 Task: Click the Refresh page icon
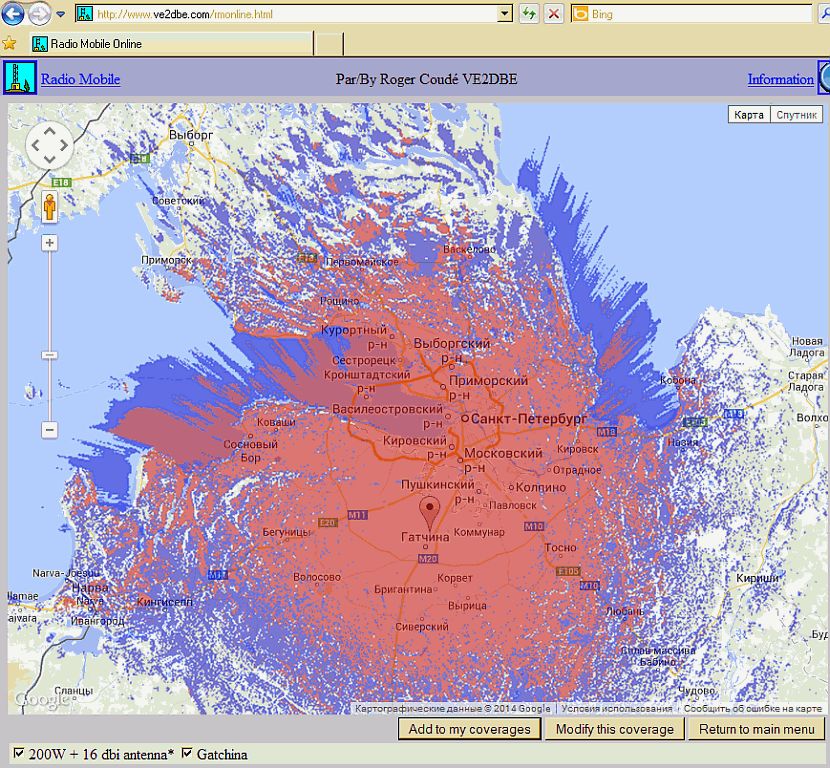point(529,14)
